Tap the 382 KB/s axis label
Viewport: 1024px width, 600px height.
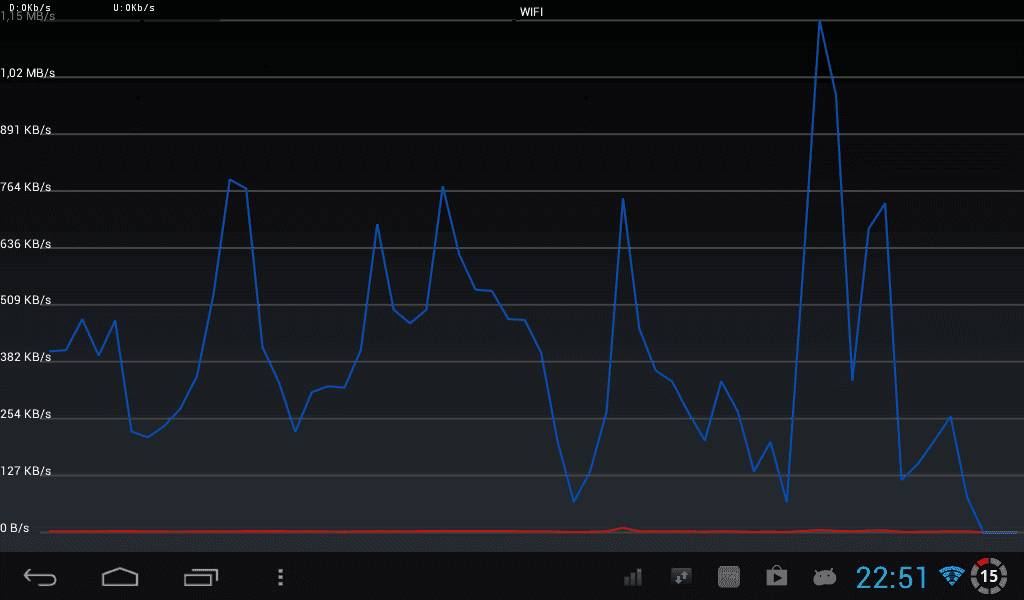pyautogui.click(x=25, y=356)
